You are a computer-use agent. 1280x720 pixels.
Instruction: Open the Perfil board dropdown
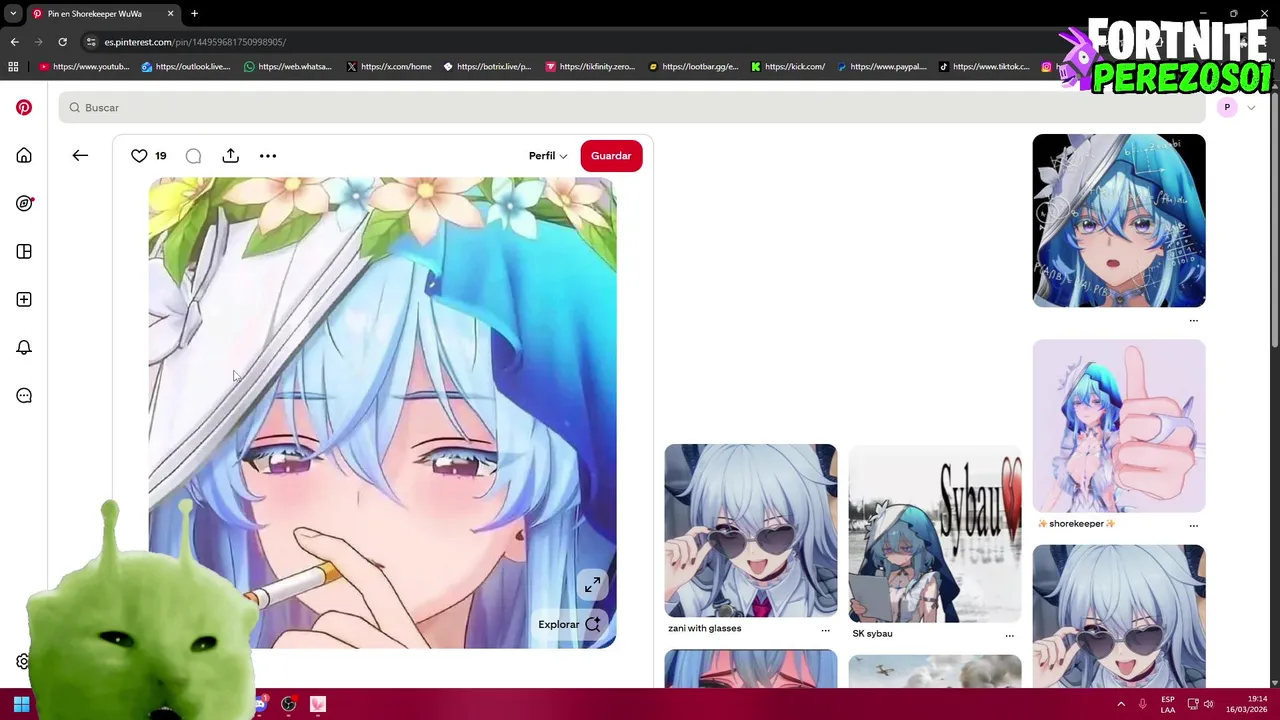[548, 155]
